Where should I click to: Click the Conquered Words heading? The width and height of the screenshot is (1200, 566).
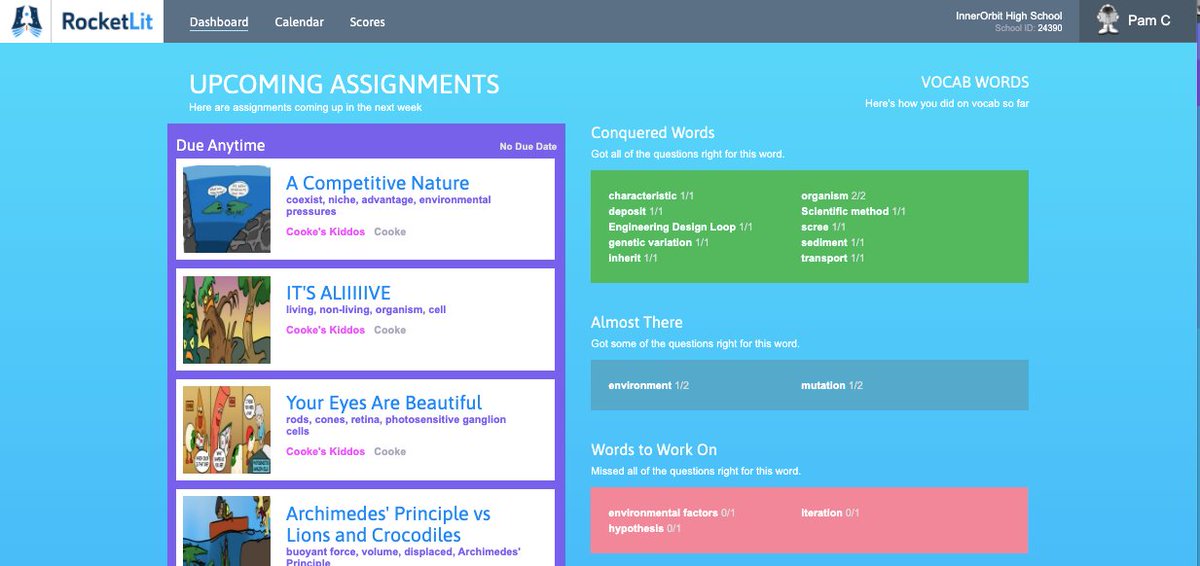(653, 133)
